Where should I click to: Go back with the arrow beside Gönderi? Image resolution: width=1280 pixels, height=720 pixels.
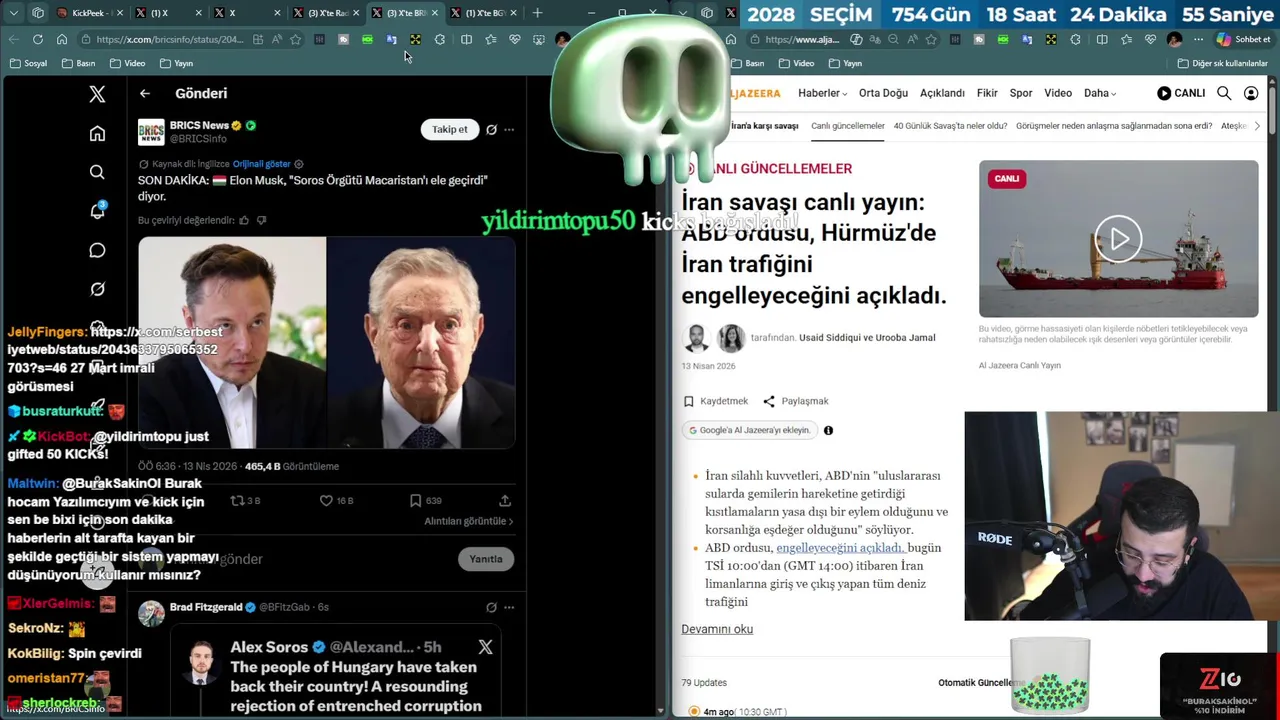145,93
